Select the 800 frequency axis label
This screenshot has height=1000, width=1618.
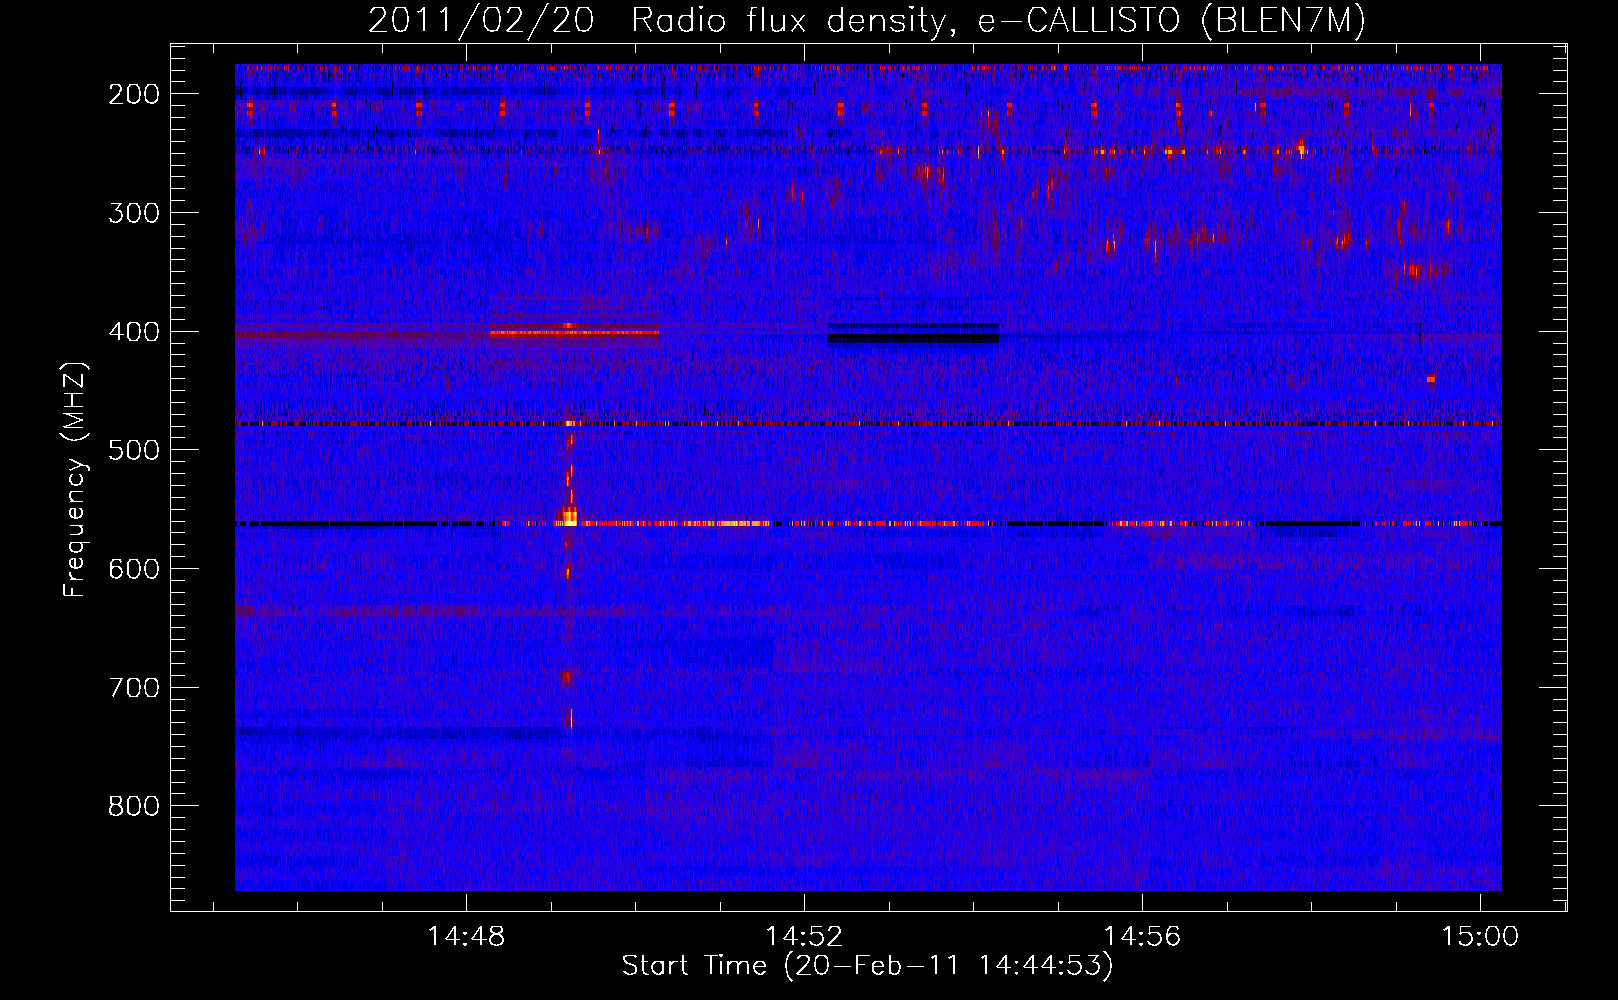pyautogui.click(x=134, y=806)
